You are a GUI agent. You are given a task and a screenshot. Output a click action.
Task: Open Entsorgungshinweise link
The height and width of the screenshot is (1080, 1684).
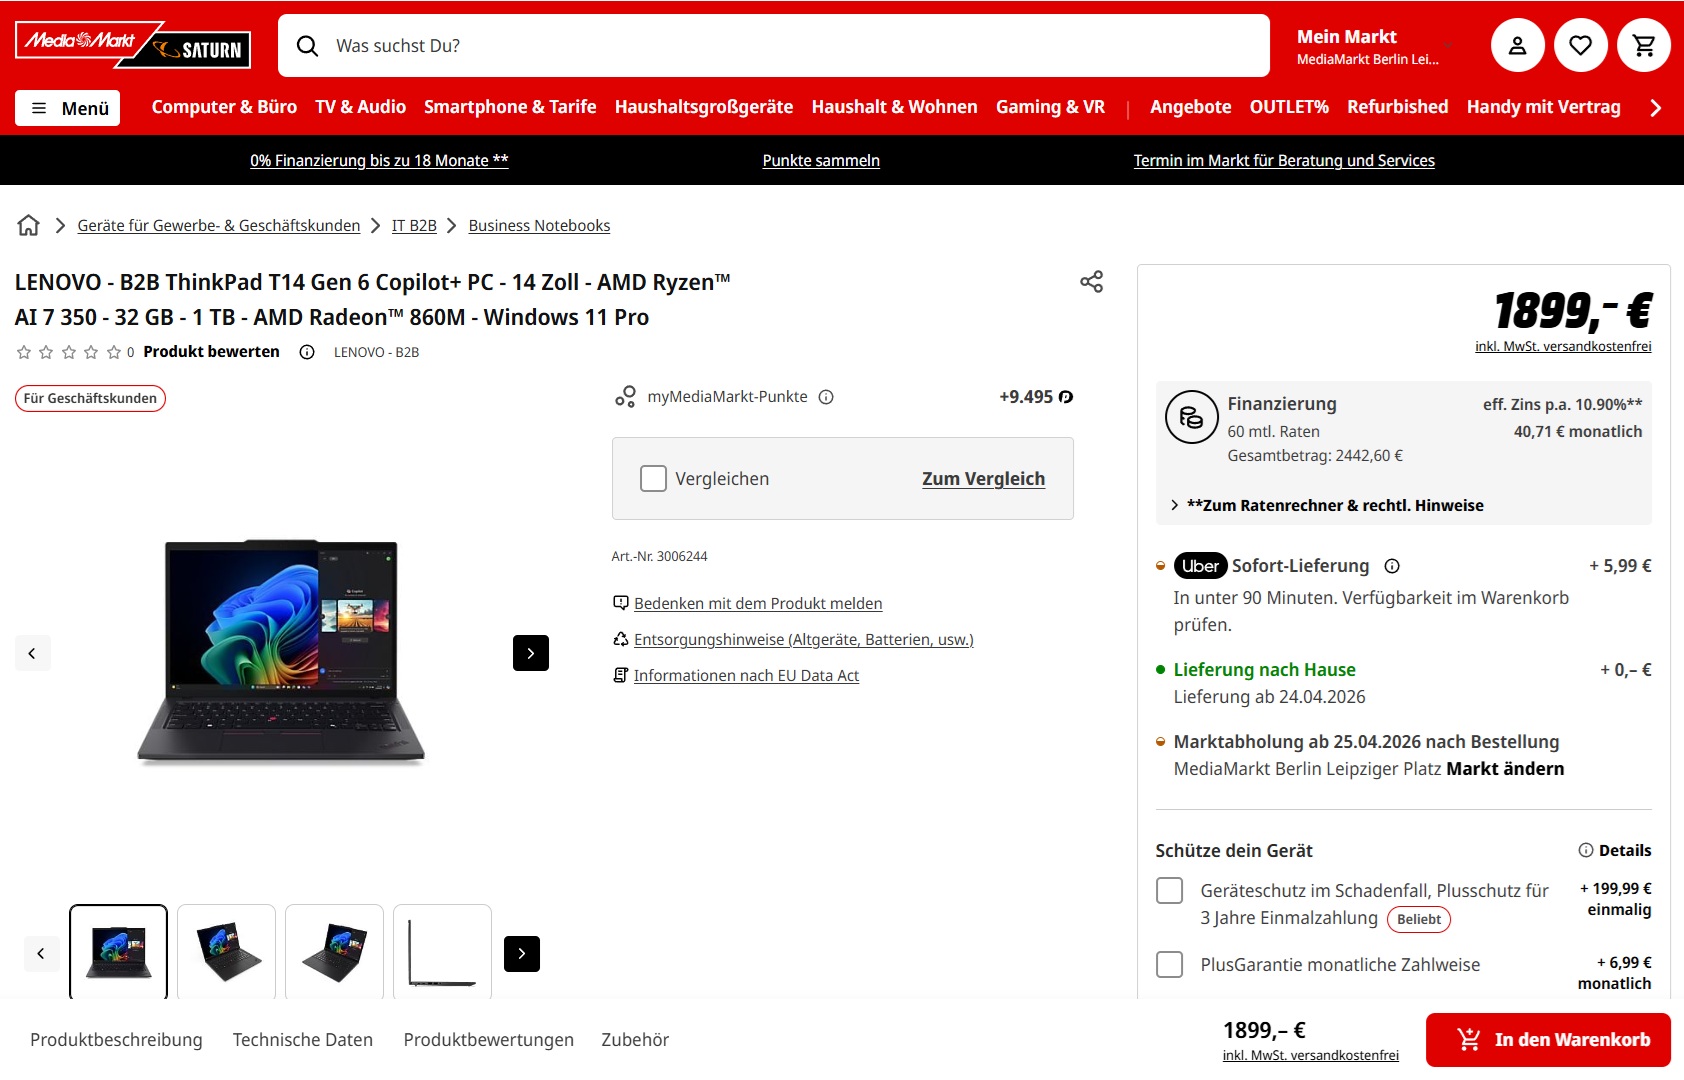pos(804,640)
